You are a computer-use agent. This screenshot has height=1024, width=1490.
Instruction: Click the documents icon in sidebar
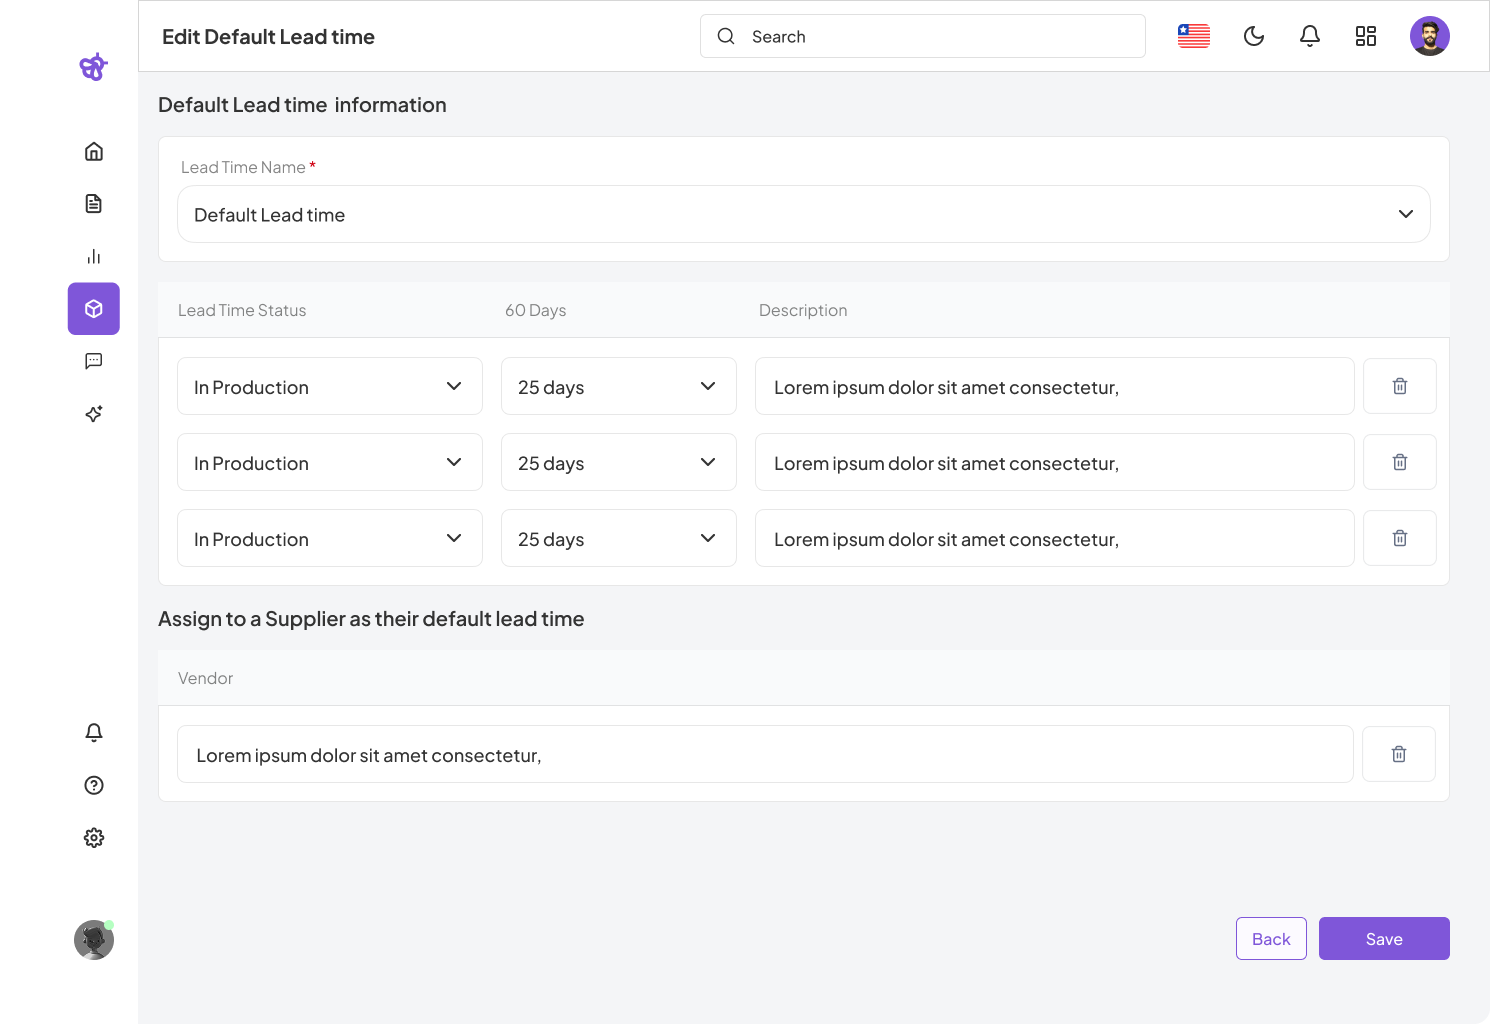pyautogui.click(x=94, y=204)
